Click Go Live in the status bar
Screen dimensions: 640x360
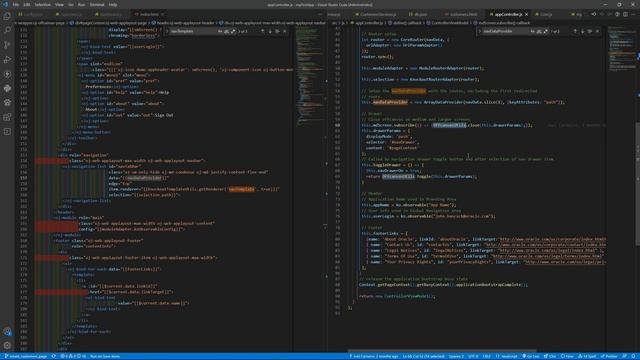click(531, 356)
